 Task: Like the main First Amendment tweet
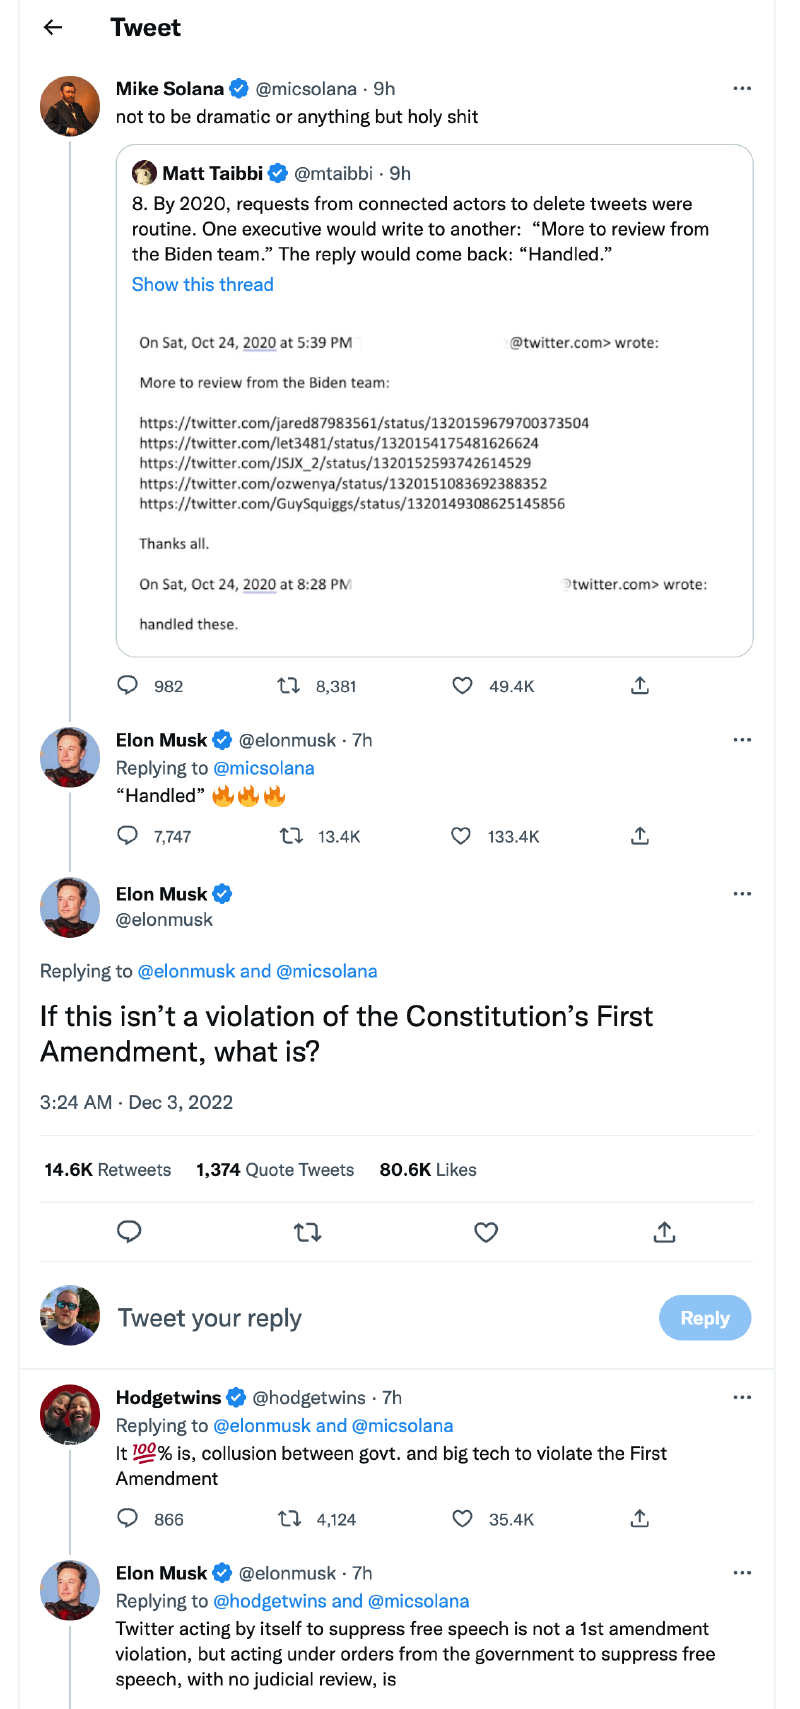(x=486, y=1232)
